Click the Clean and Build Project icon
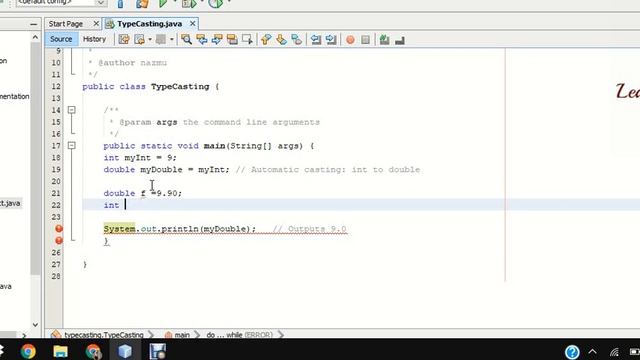The width and height of the screenshot is (640, 360). click(142, 4)
